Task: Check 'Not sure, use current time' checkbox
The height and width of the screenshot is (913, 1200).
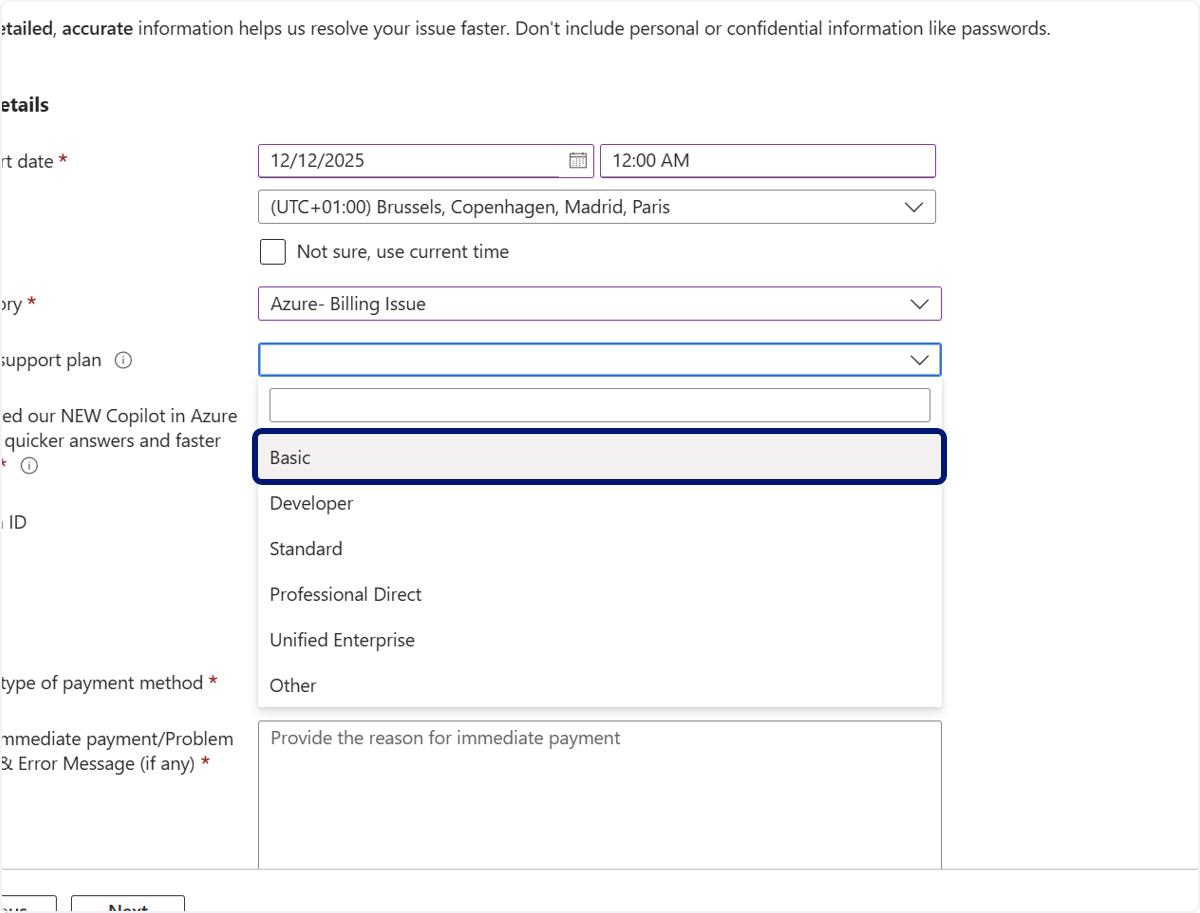Action: pos(272,252)
